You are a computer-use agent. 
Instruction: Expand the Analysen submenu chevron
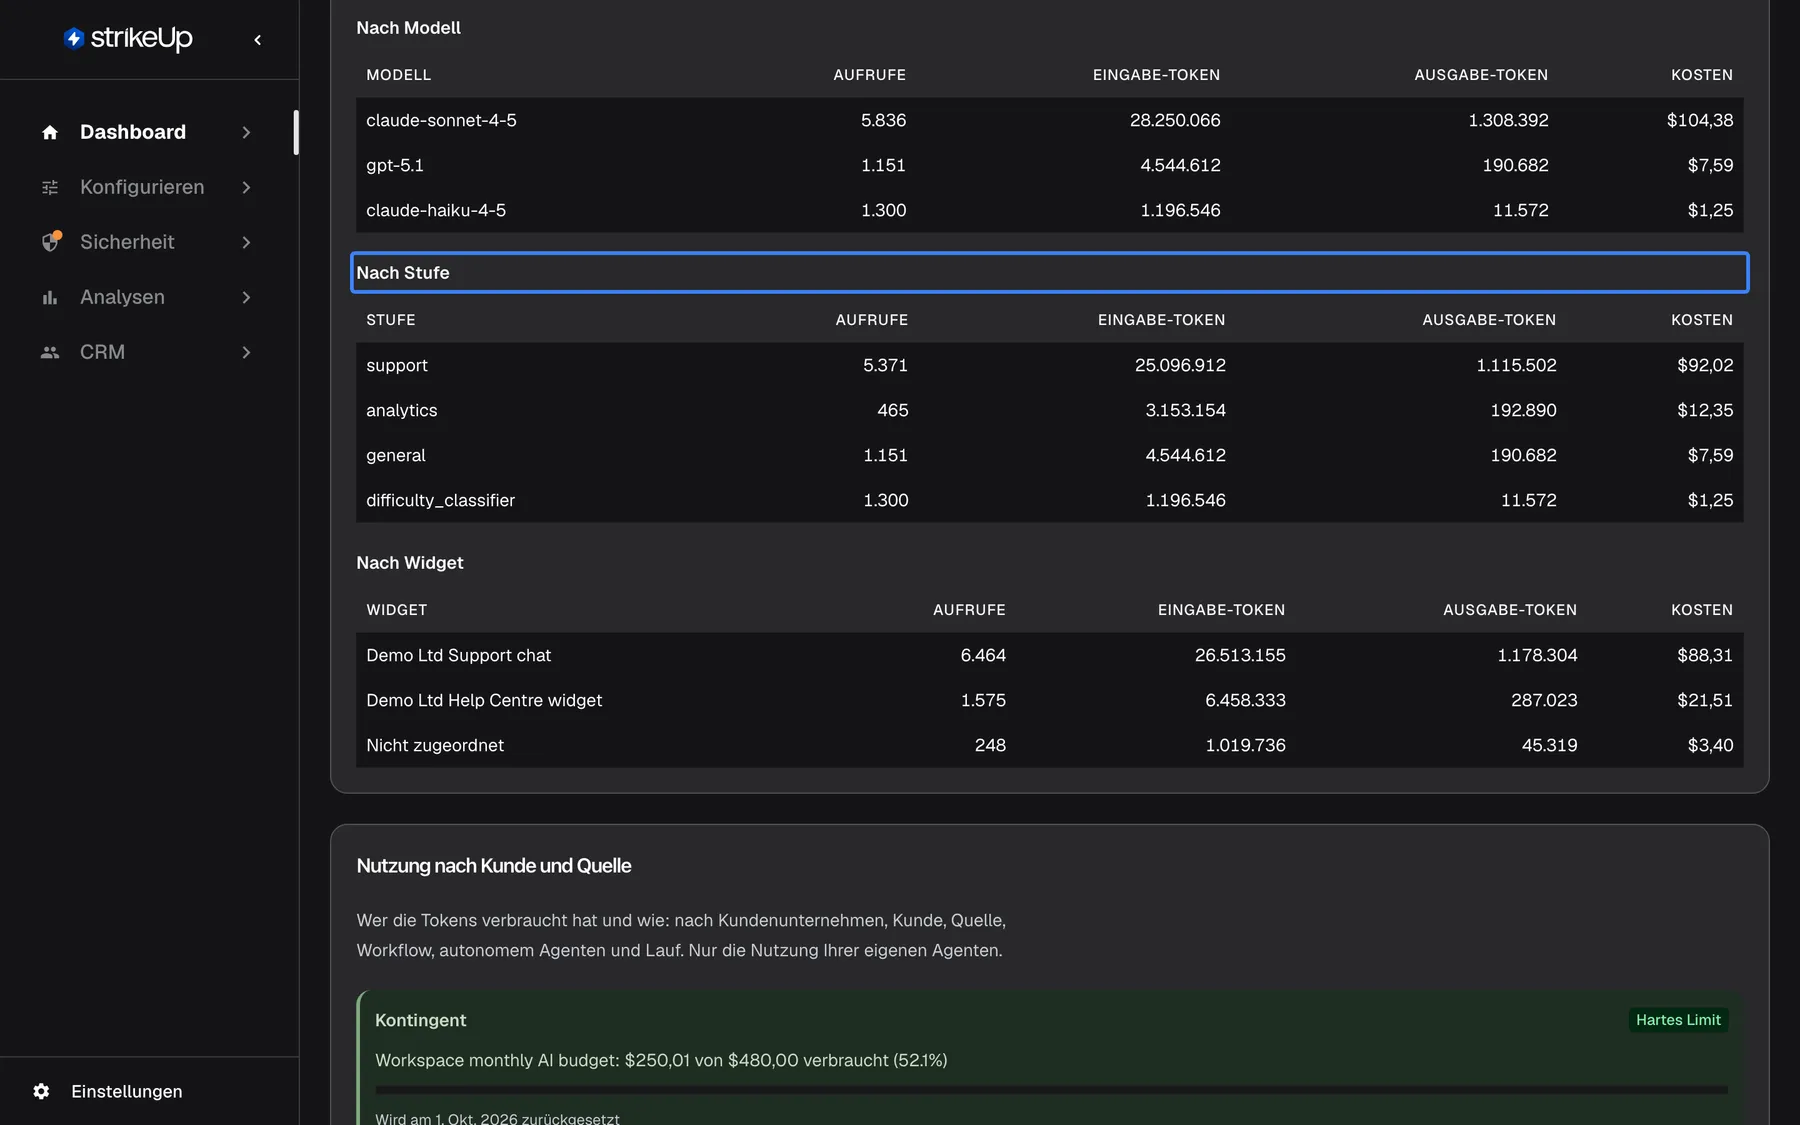tap(246, 297)
